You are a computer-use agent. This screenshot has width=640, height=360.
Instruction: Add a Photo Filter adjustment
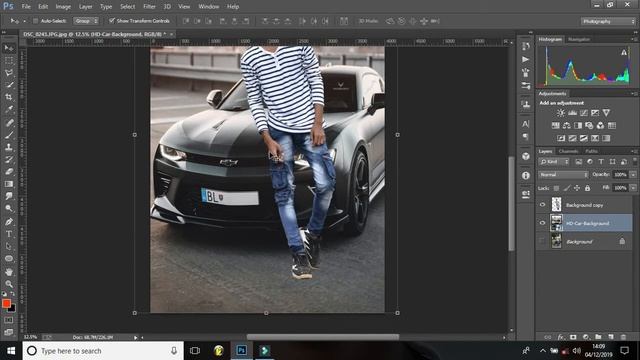tap(589, 125)
